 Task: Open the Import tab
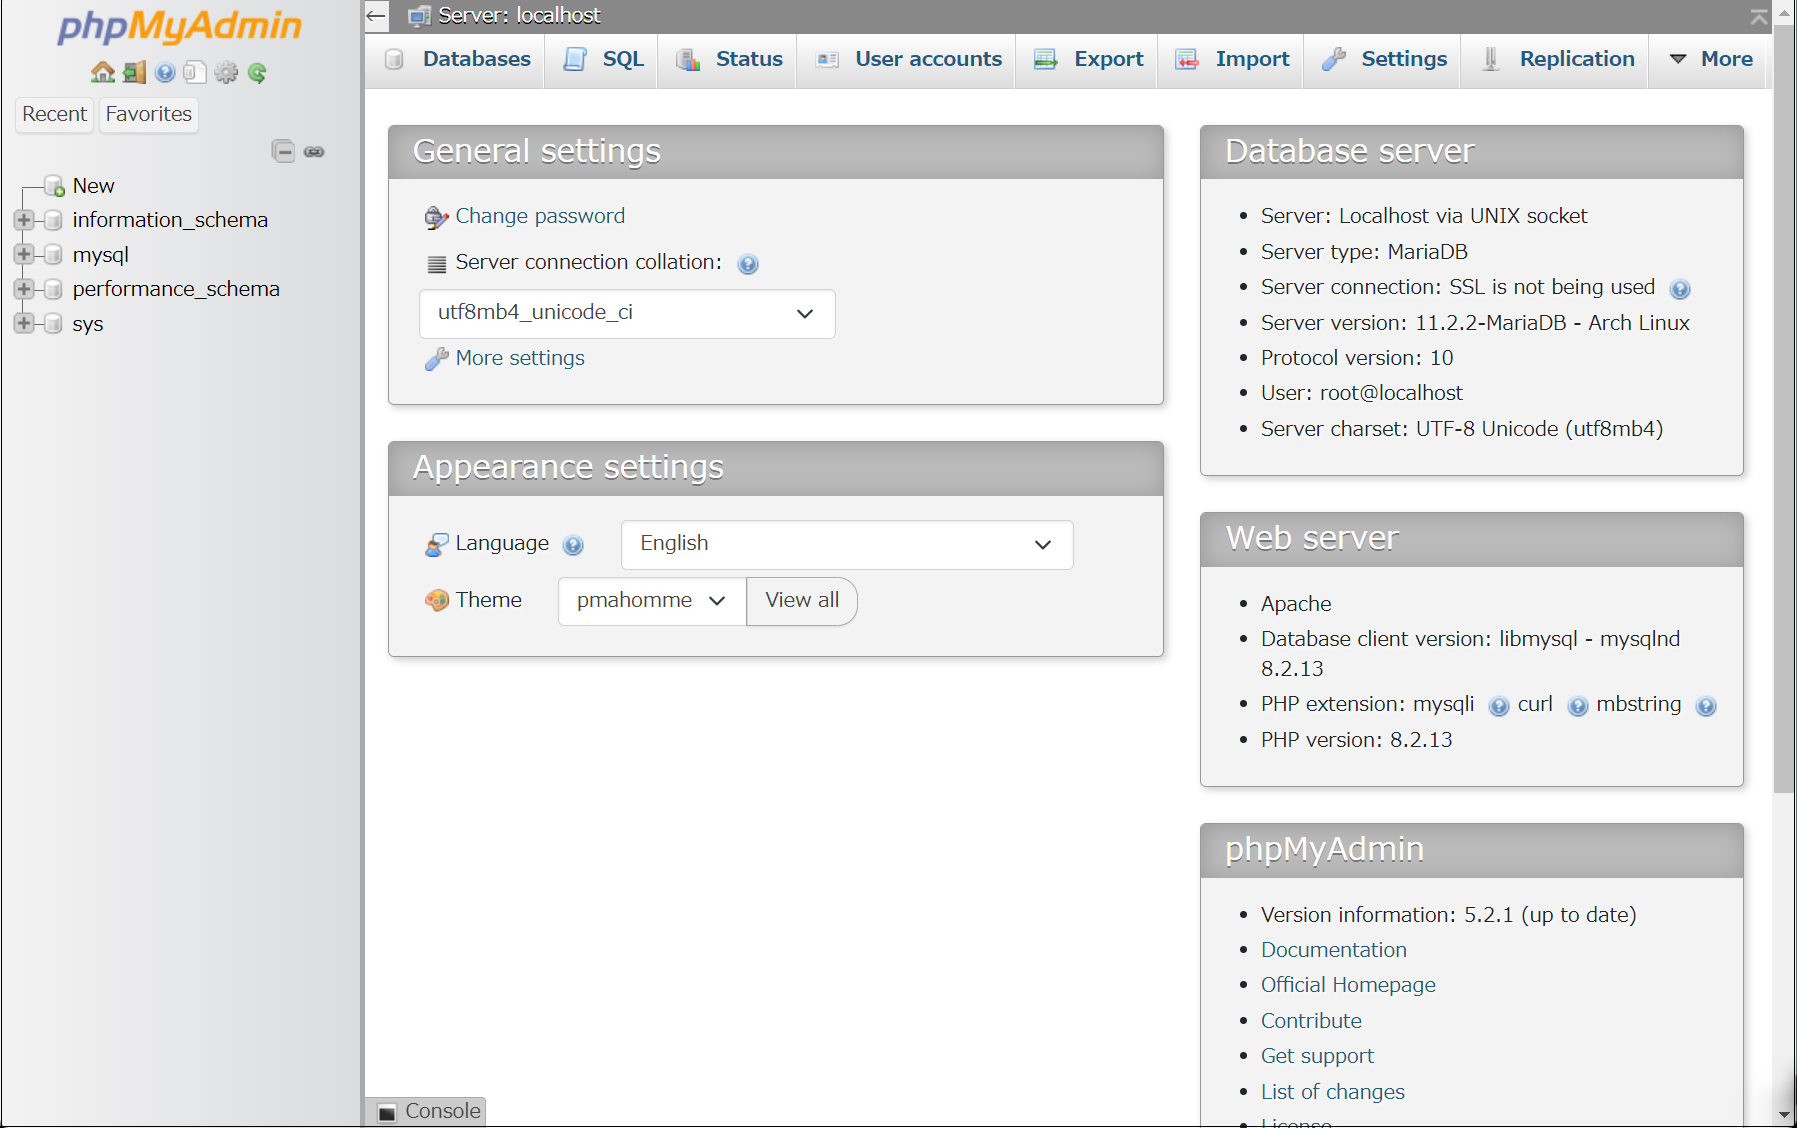click(x=1233, y=59)
